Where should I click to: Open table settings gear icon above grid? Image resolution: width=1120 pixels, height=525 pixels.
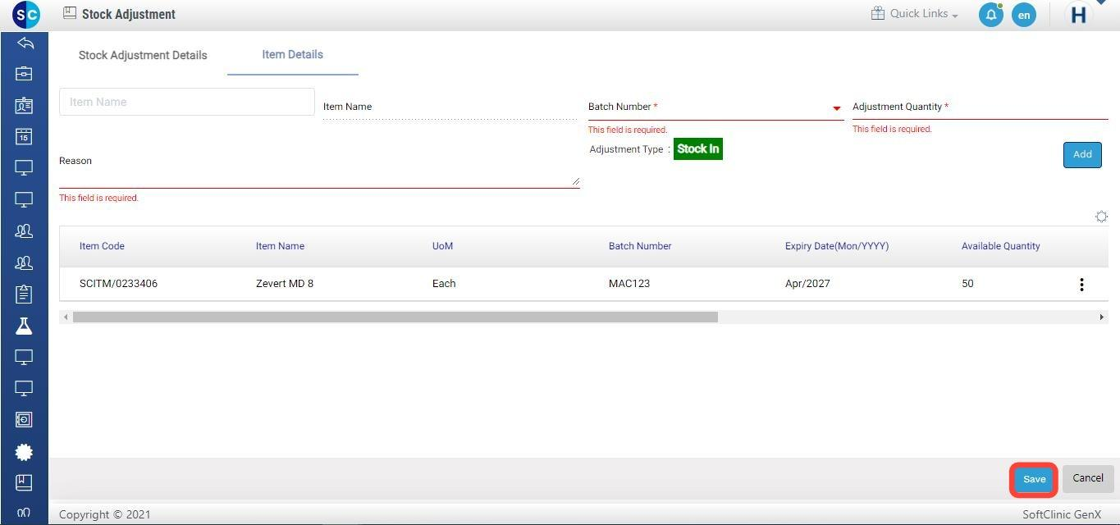[x=1101, y=217]
